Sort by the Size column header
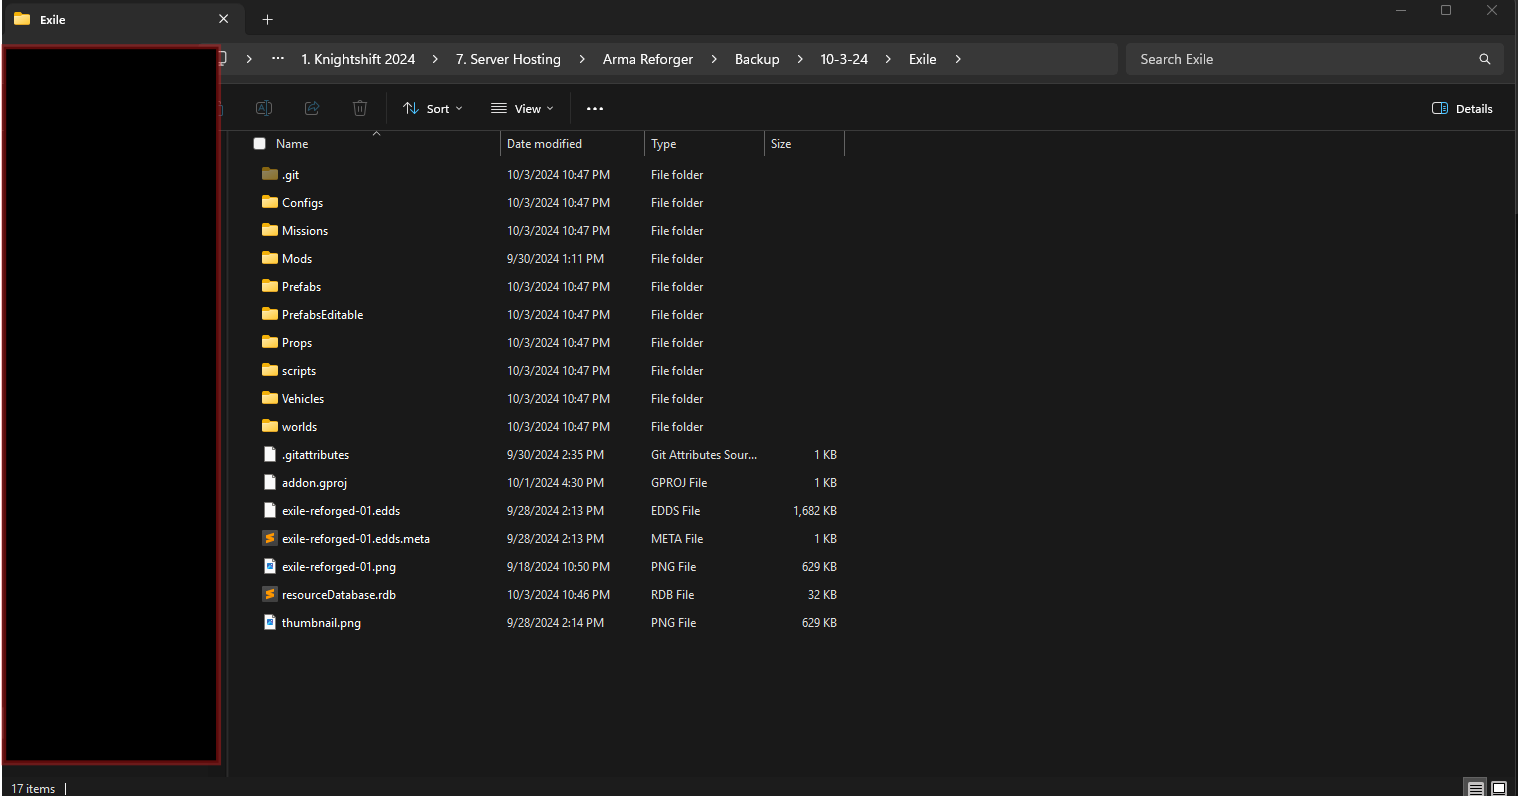Viewport: 1518px width, 796px height. pyautogui.click(x=781, y=144)
